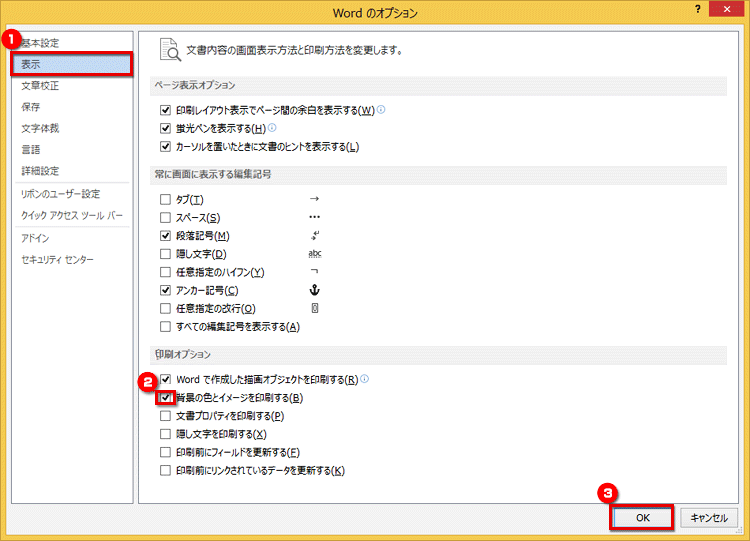Click the tab arrow symbol icon
The image size is (750, 541).
[x=314, y=199]
